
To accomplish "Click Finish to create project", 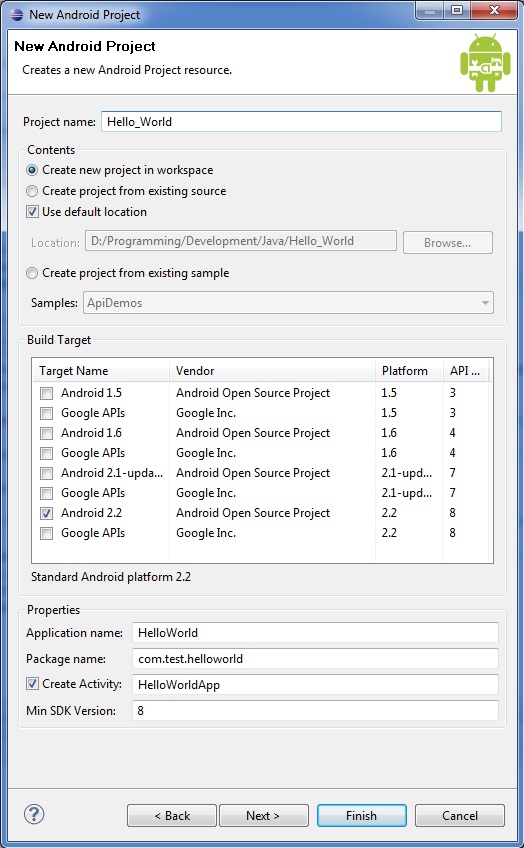I will click(x=362, y=816).
